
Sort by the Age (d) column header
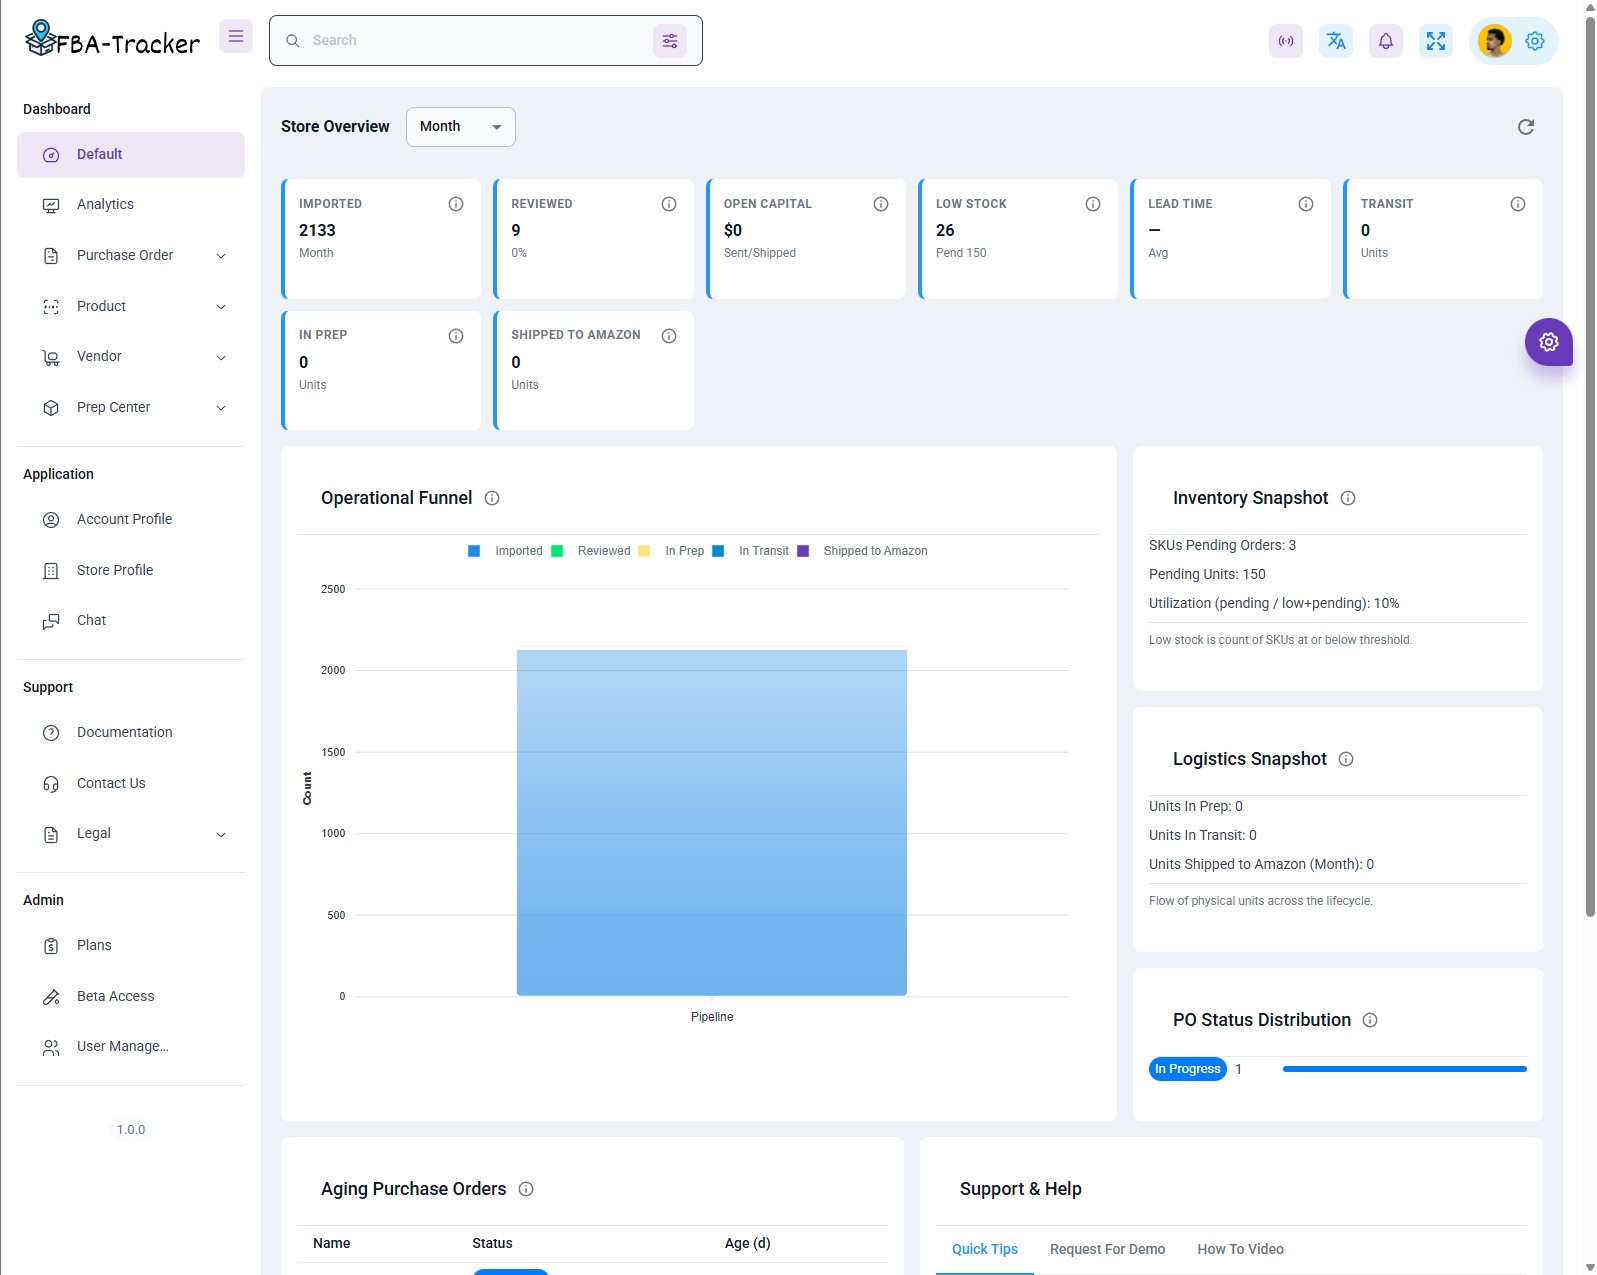pyautogui.click(x=748, y=1244)
